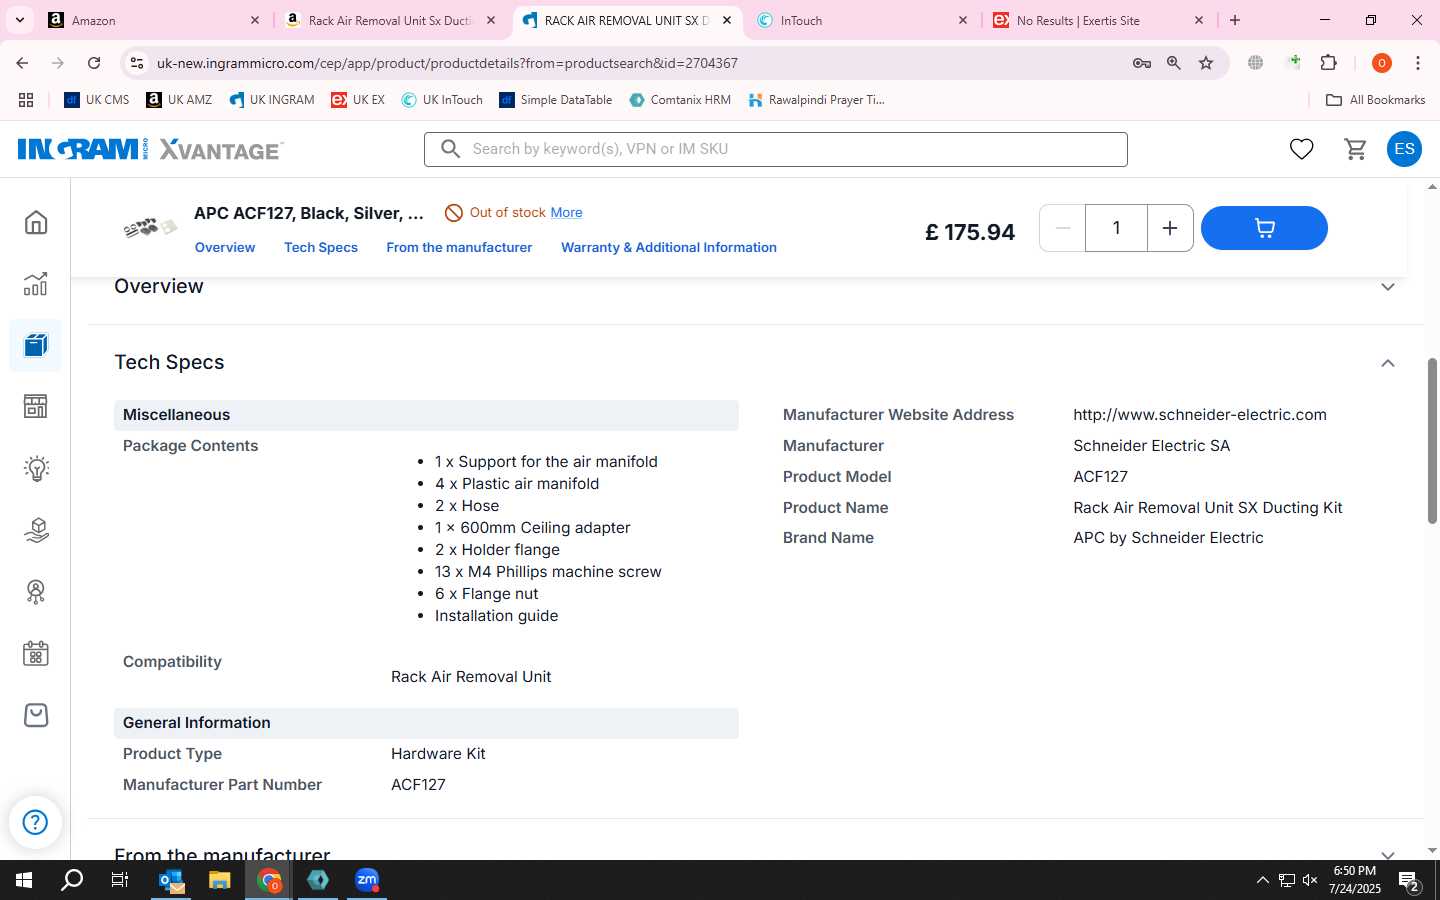1440x900 pixels.
Task: Open the tab search dropdown arrow
Action: click(19, 20)
